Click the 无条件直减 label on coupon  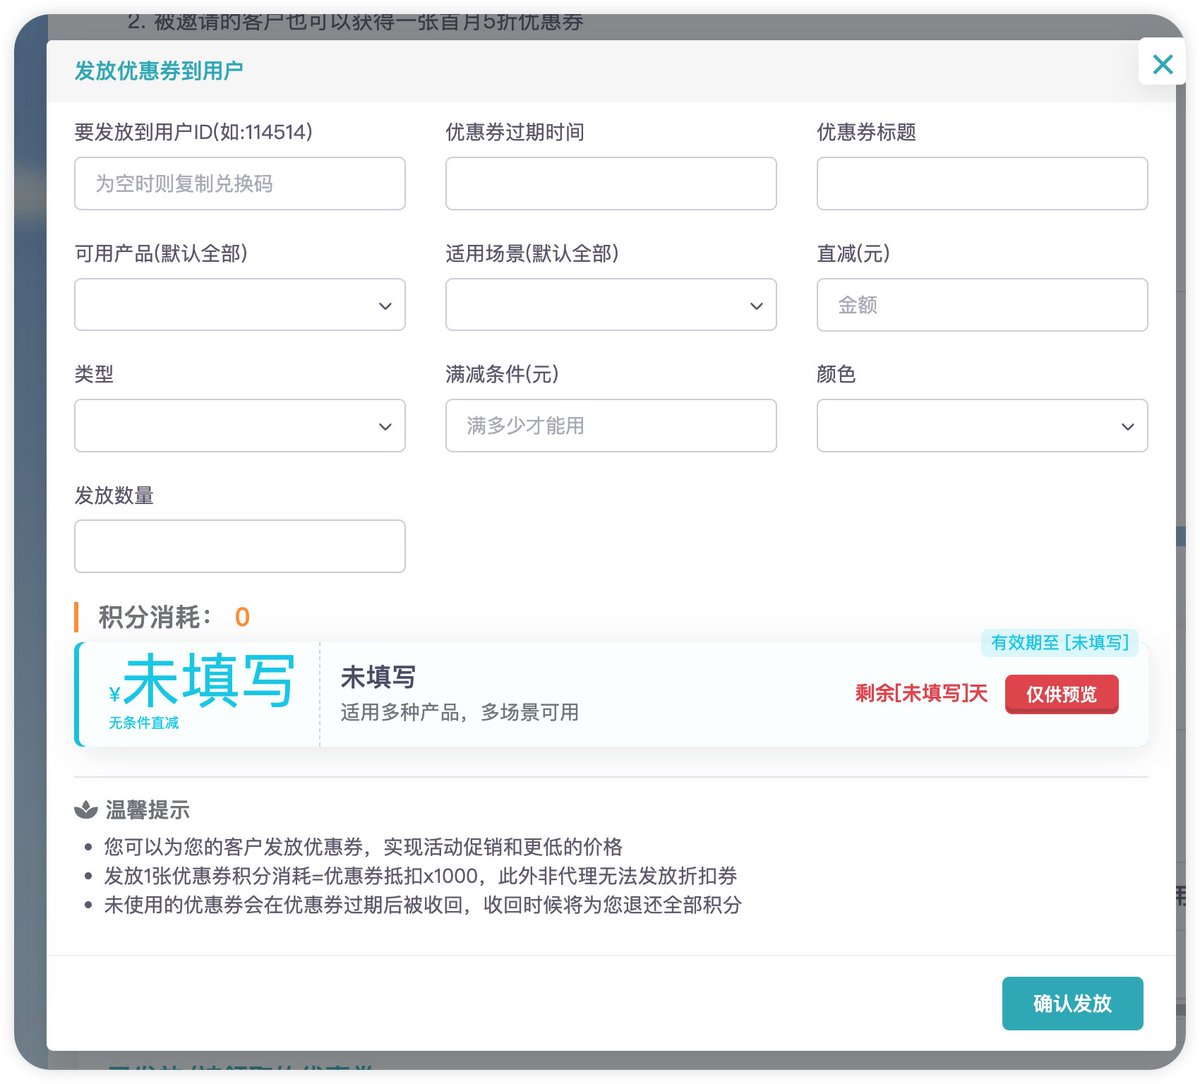point(144,723)
